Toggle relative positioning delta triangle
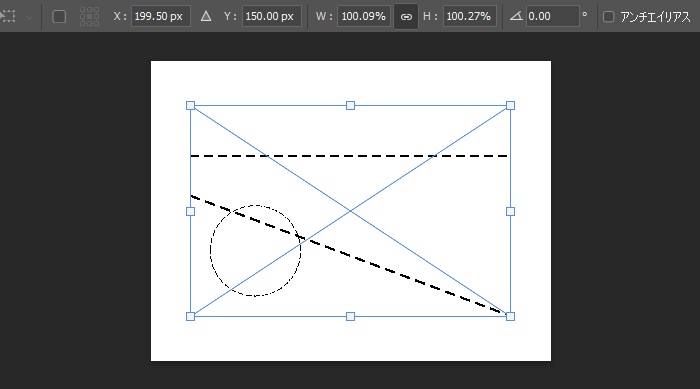Screen dimensions: 700x389 click(206, 17)
